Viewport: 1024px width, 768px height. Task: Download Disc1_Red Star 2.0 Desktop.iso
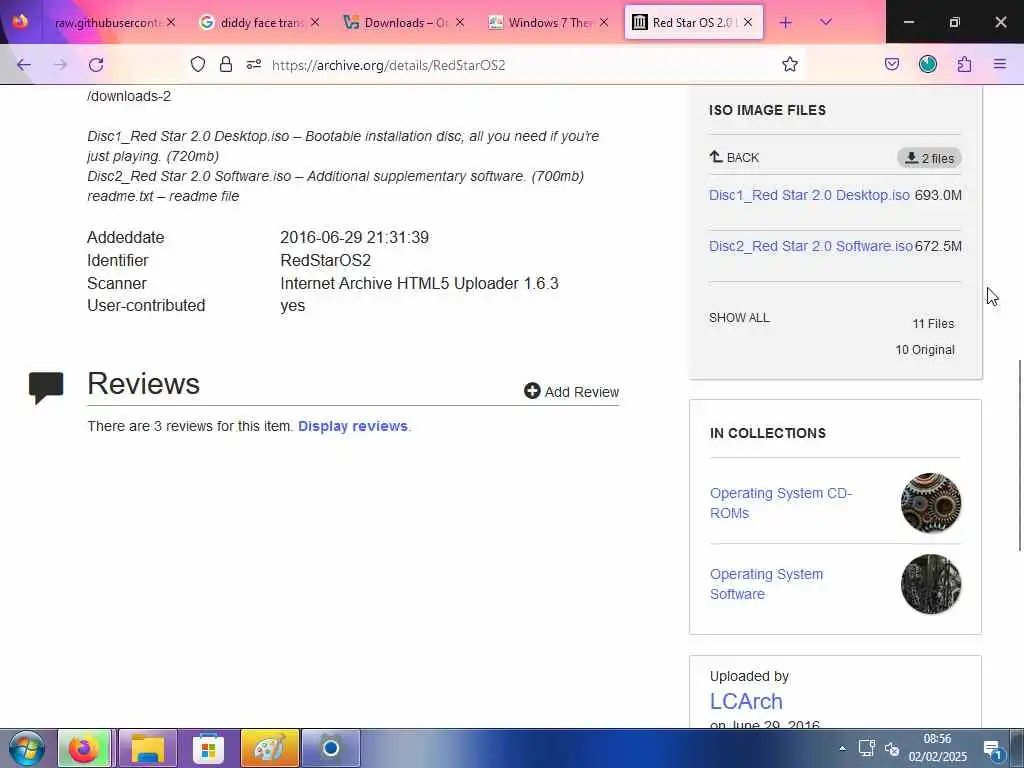coord(809,195)
